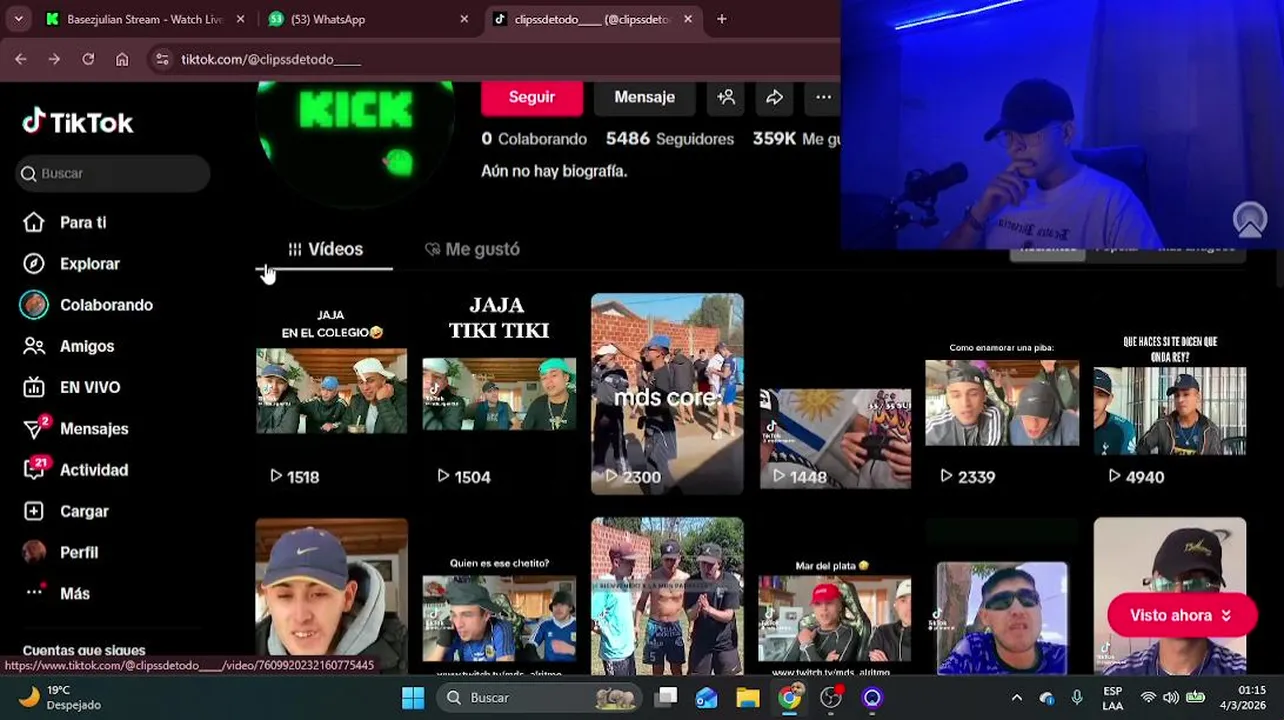Click the TikTok logo
The image size is (1284, 720).
(x=78, y=122)
